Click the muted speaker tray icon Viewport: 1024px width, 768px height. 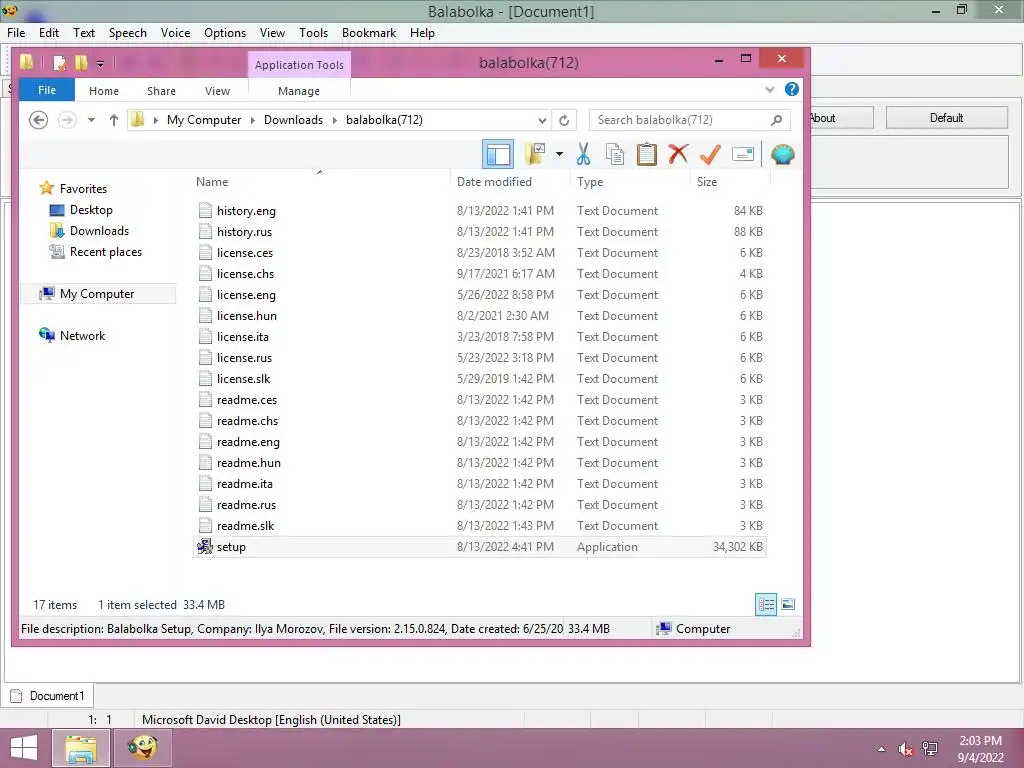905,749
